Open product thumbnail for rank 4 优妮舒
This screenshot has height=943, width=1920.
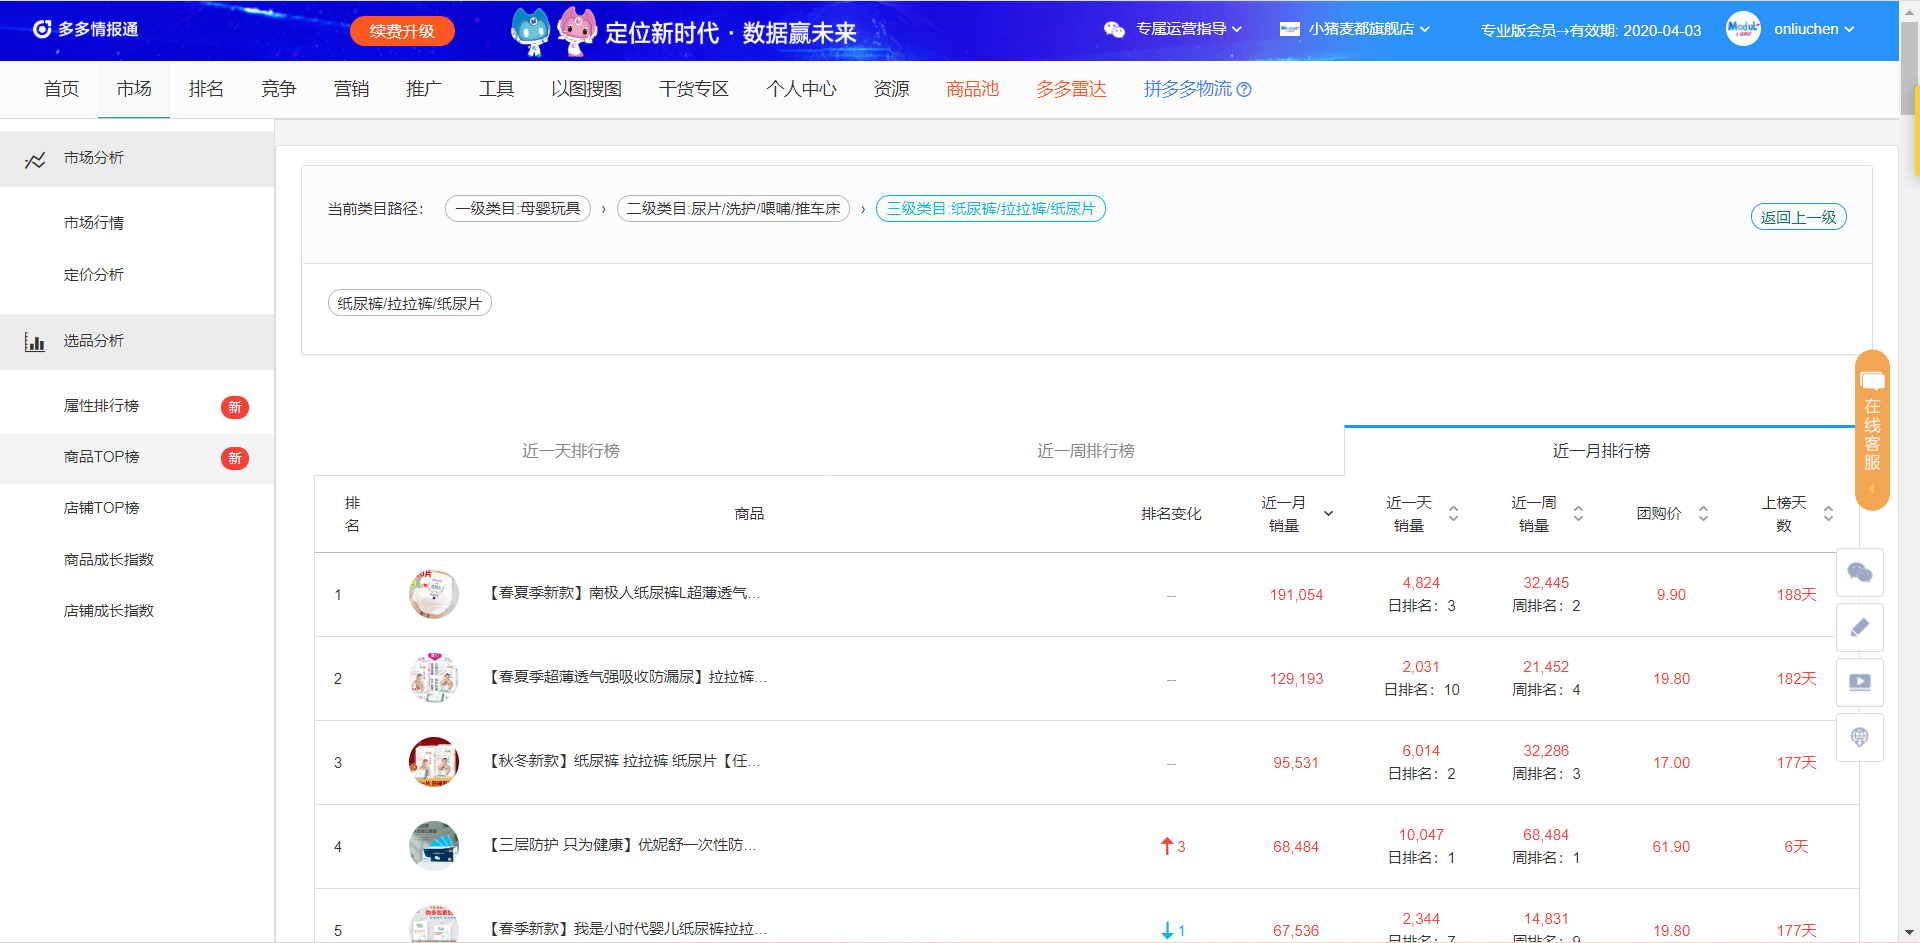[x=434, y=846]
